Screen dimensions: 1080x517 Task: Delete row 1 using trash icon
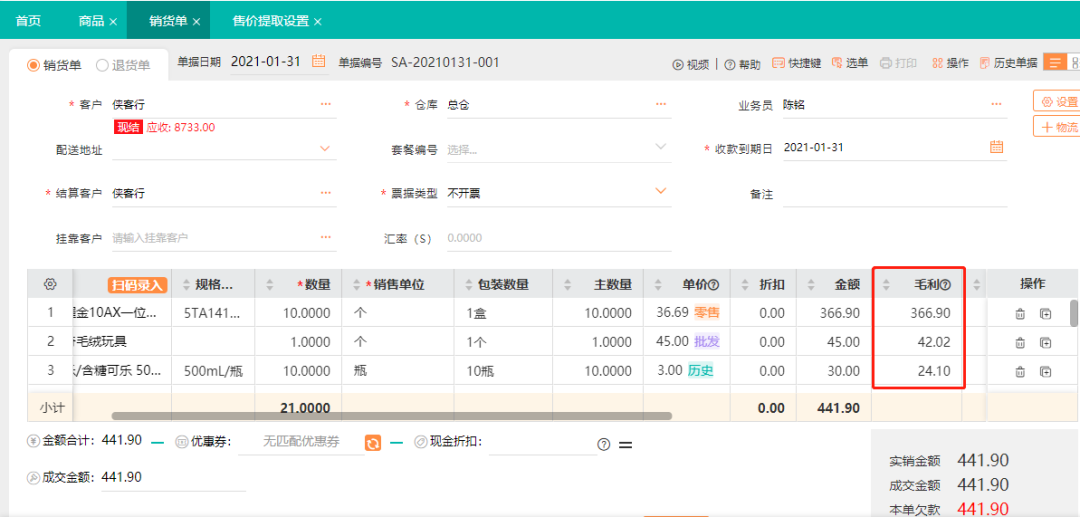[x=1020, y=314]
